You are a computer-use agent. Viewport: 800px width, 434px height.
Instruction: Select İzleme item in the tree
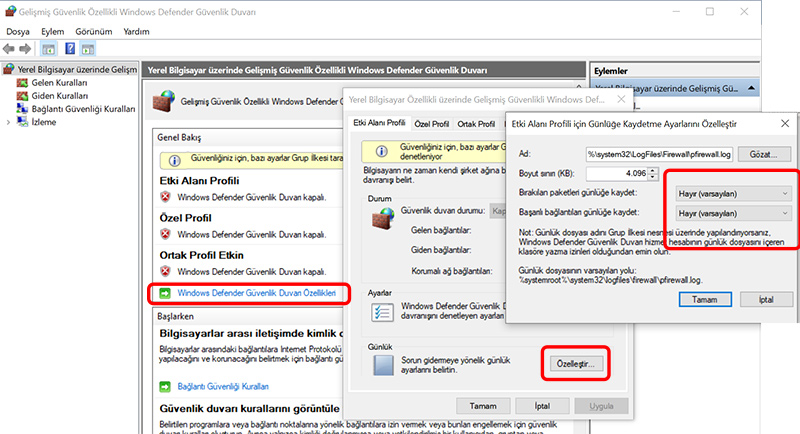point(44,122)
